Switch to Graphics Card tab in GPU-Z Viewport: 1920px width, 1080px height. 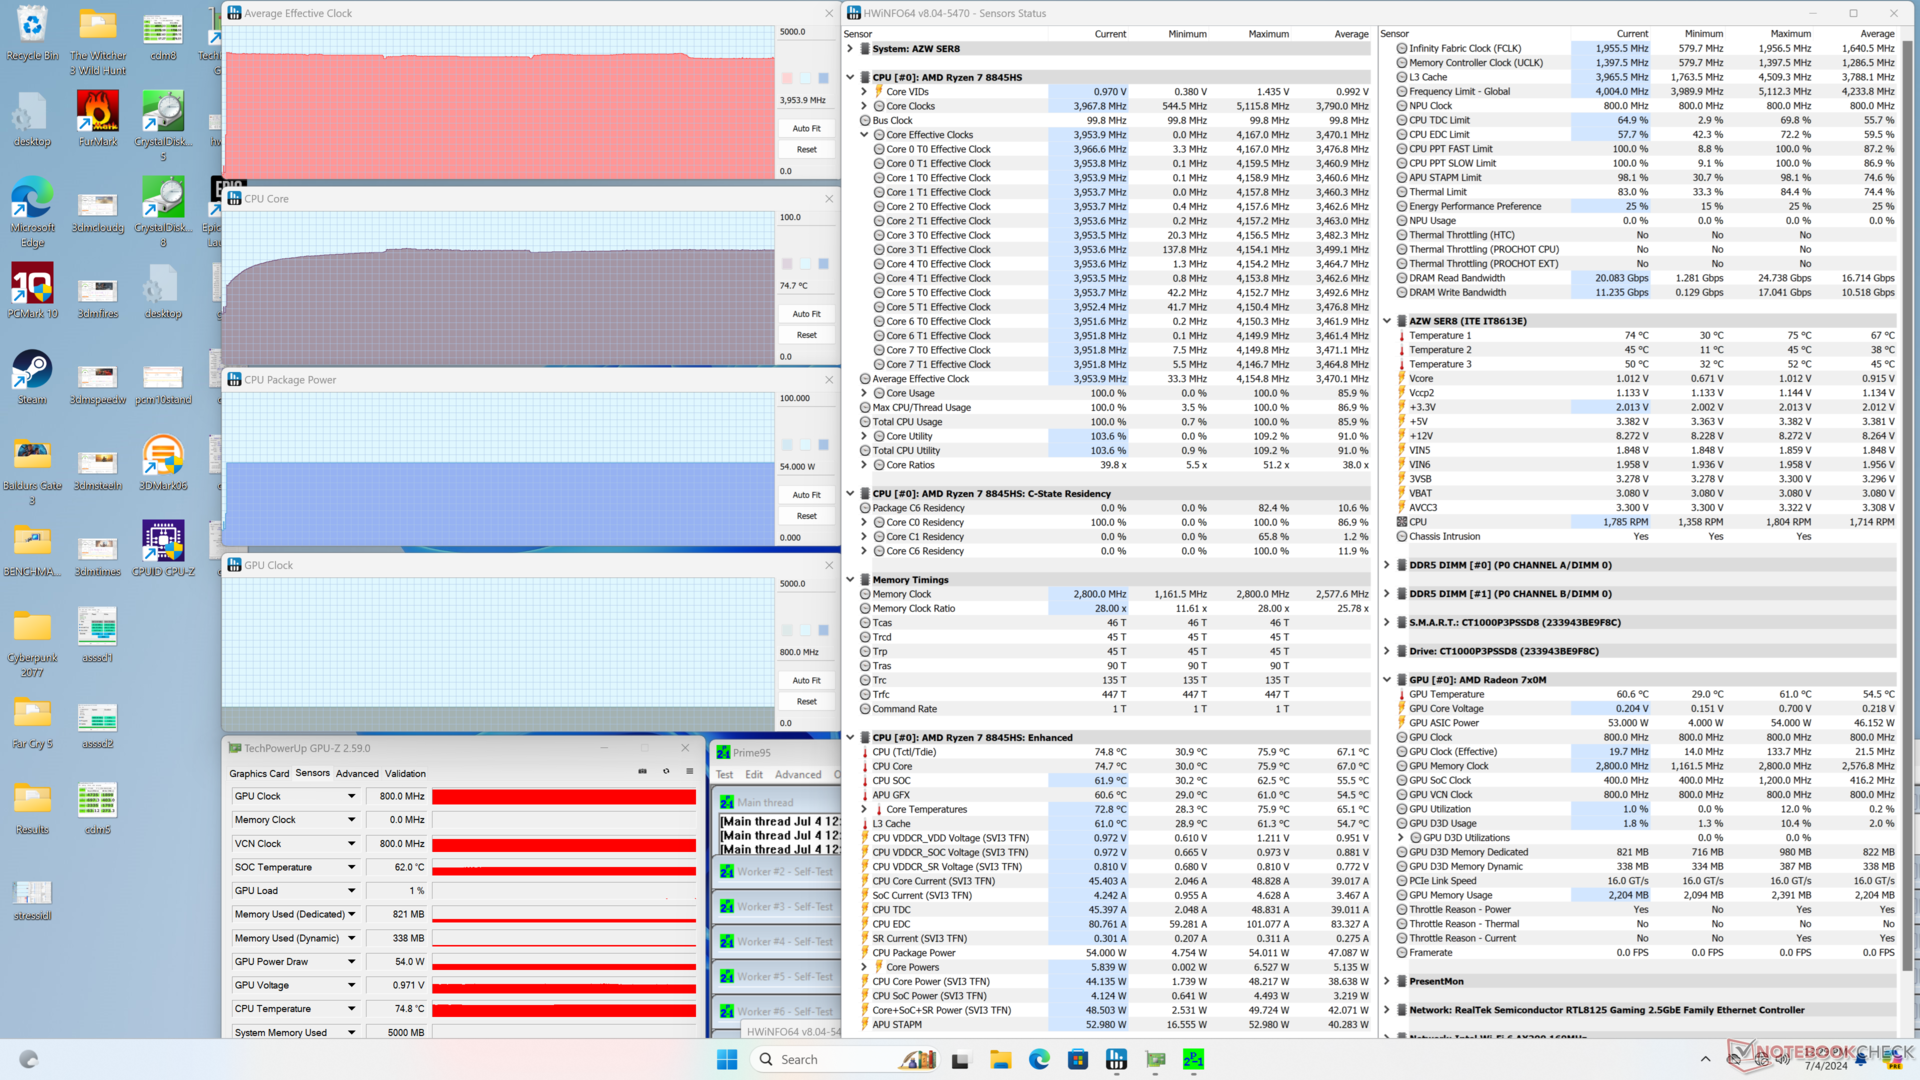tap(259, 774)
